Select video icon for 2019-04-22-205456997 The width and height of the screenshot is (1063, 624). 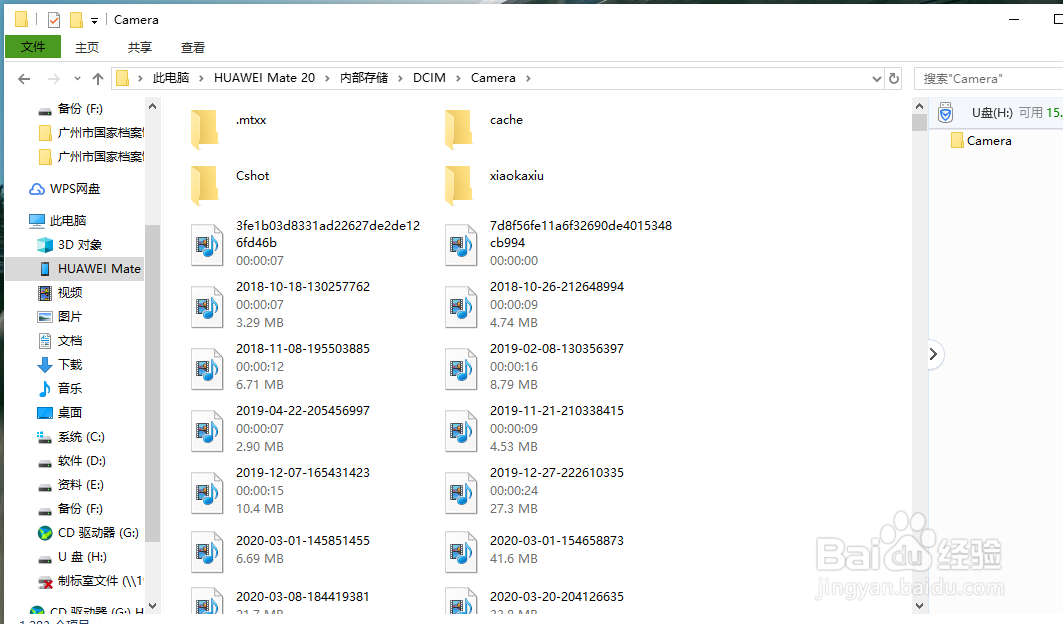pyautogui.click(x=207, y=431)
